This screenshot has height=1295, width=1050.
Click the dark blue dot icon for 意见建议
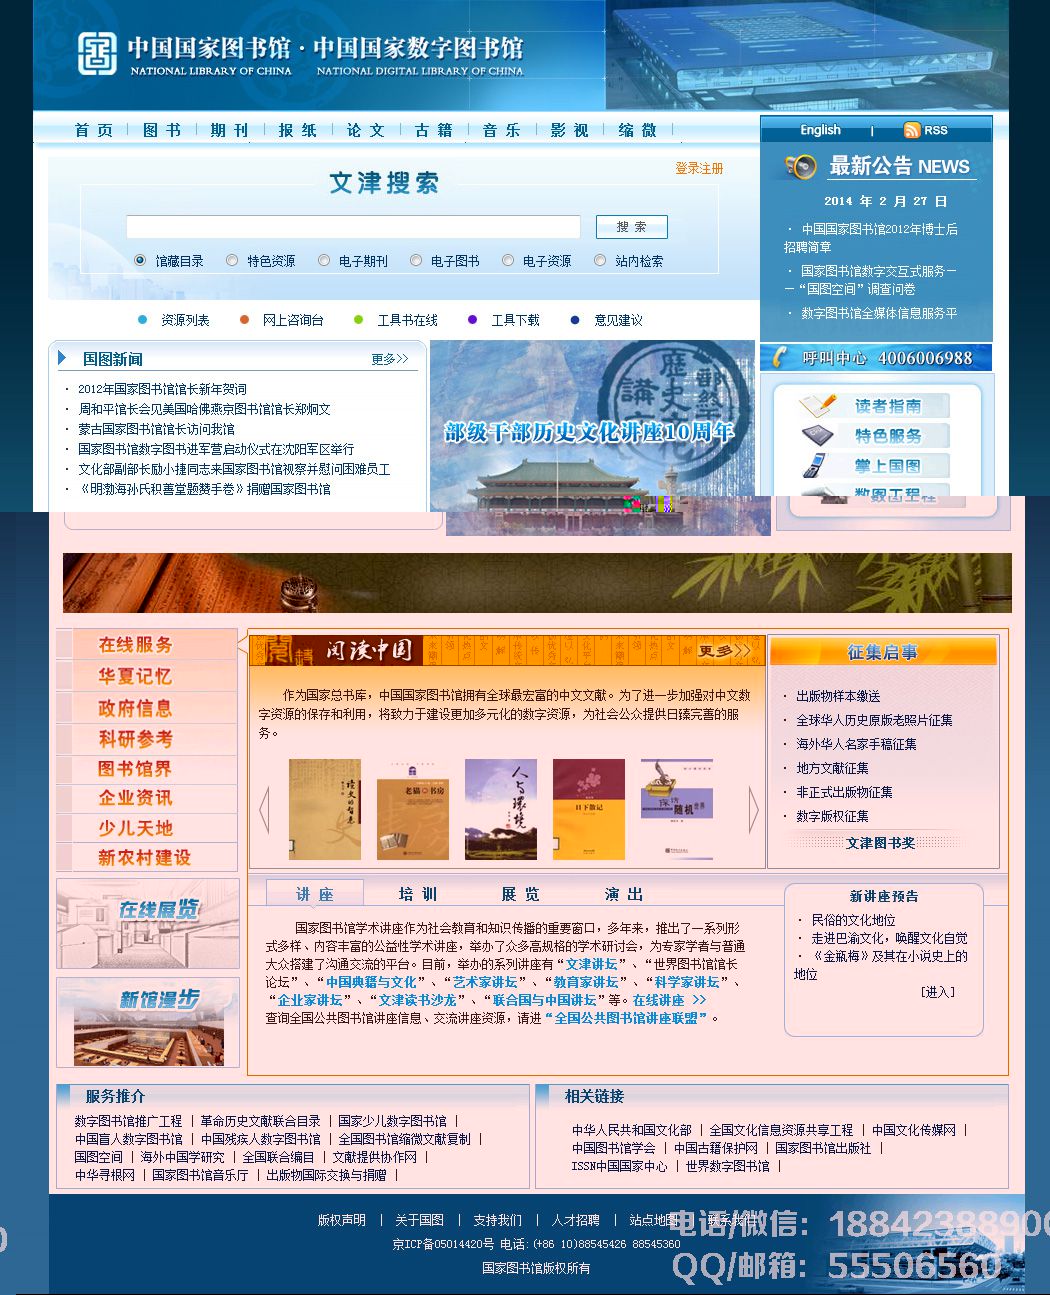point(575,320)
